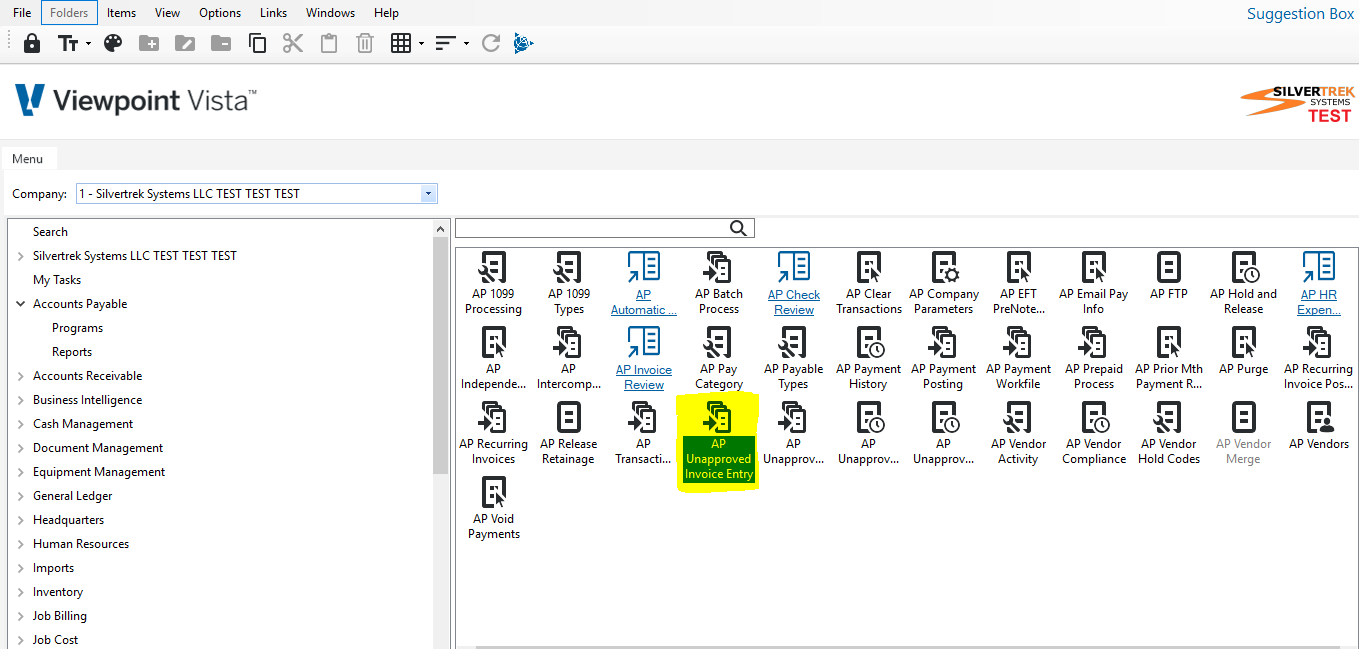
Task: Open AP Recurring Invoices
Action: (493, 433)
